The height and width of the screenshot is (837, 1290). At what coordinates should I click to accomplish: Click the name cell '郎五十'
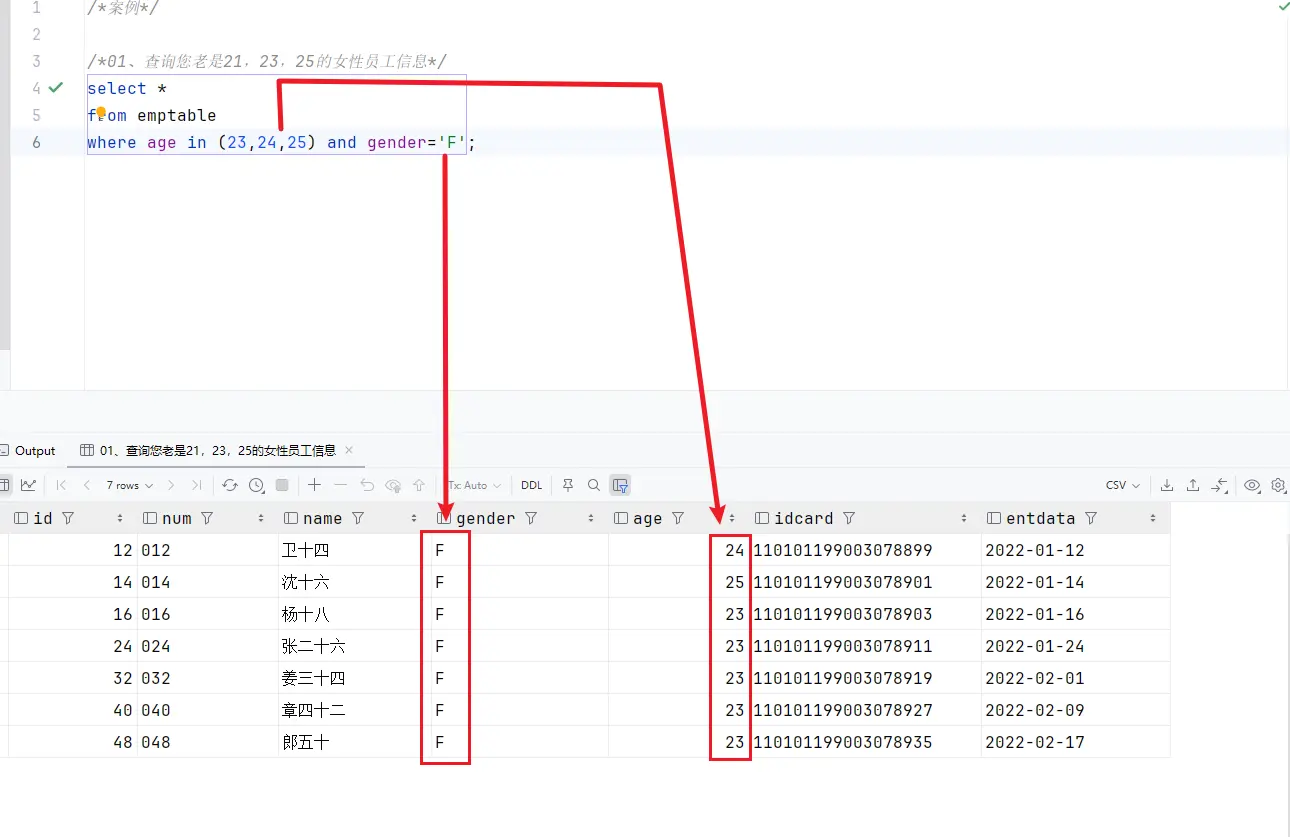coord(306,742)
